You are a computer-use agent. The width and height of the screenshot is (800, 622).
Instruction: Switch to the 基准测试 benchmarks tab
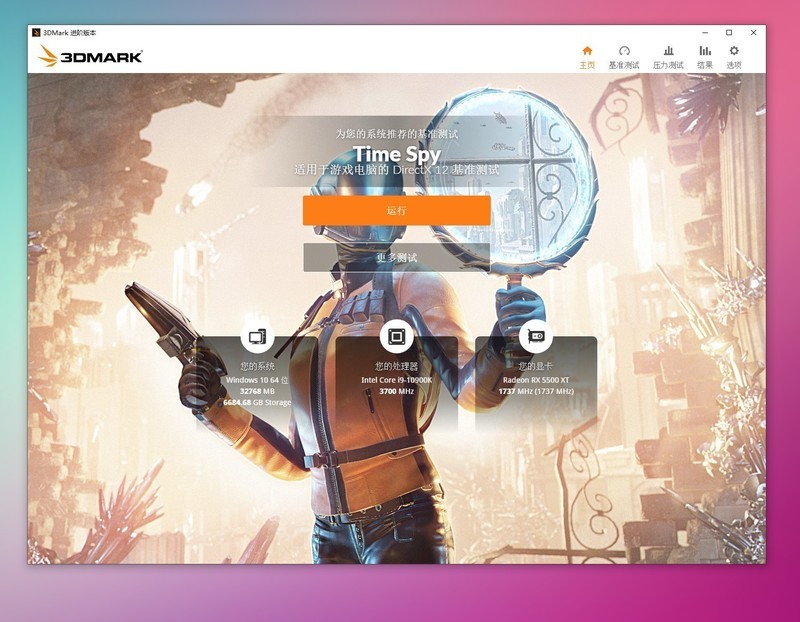pyautogui.click(x=623, y=57)
